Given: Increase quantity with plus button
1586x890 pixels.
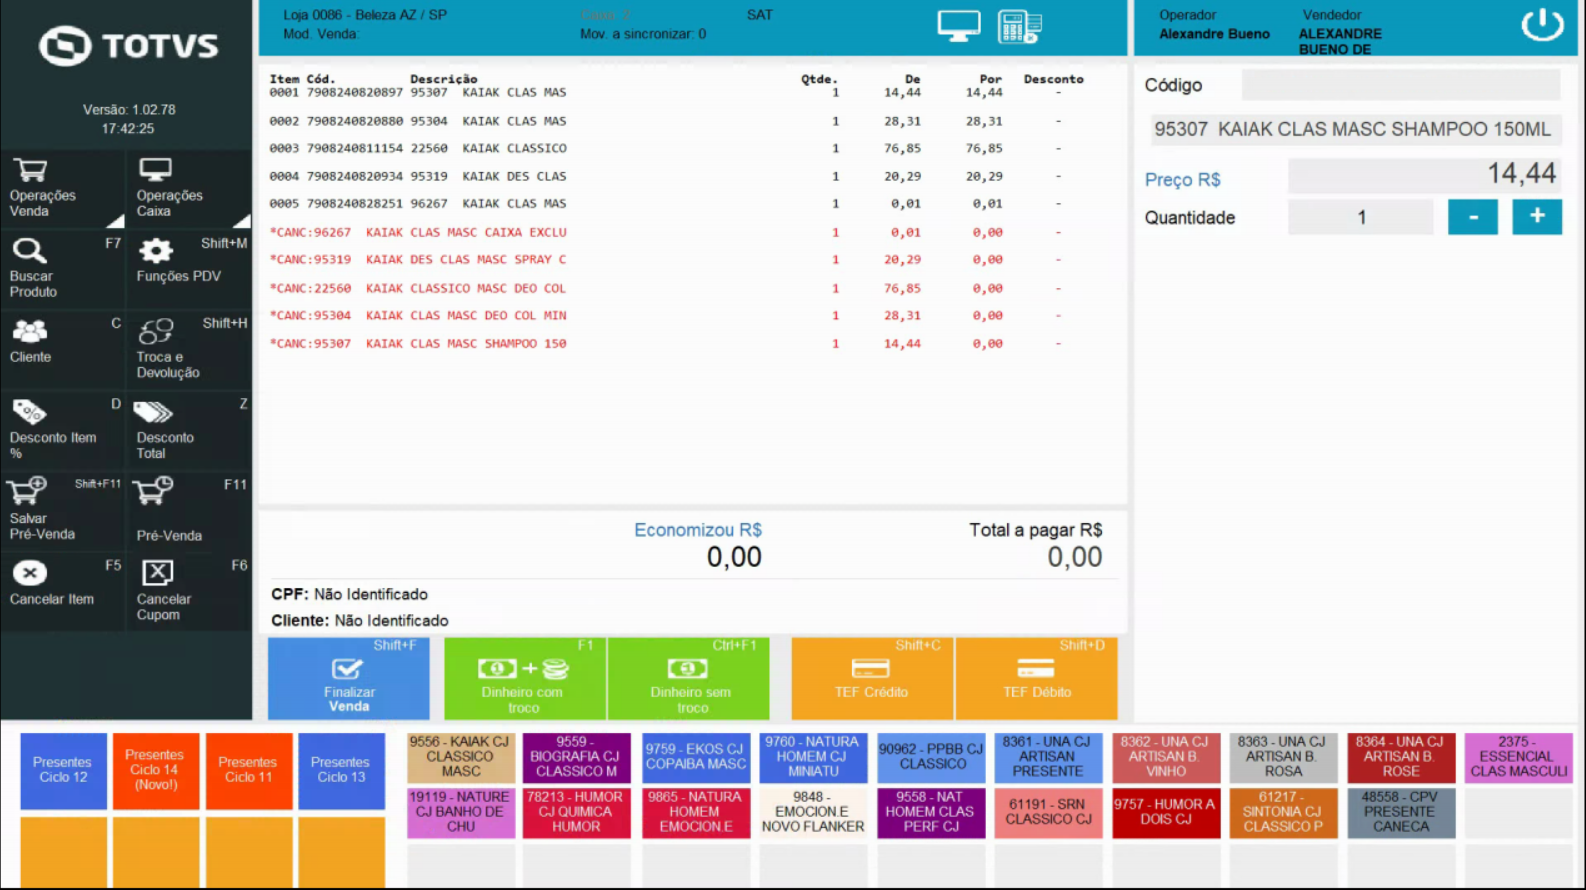Looking at the screenshot, I should coord(1537,217).
